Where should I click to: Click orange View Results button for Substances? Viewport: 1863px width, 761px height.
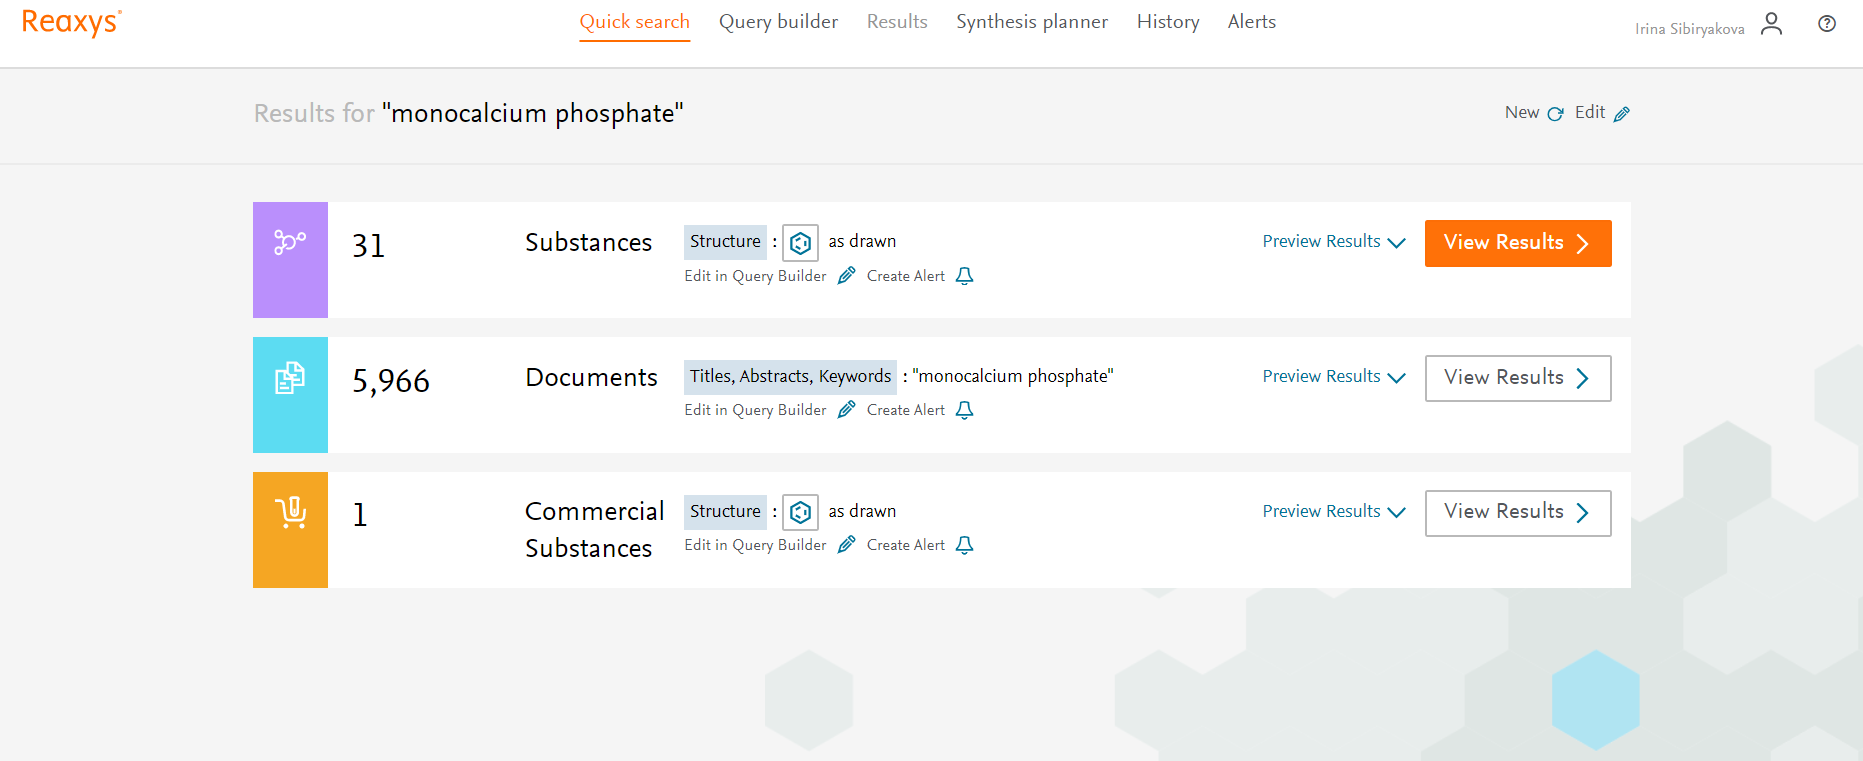(1518, 243)
